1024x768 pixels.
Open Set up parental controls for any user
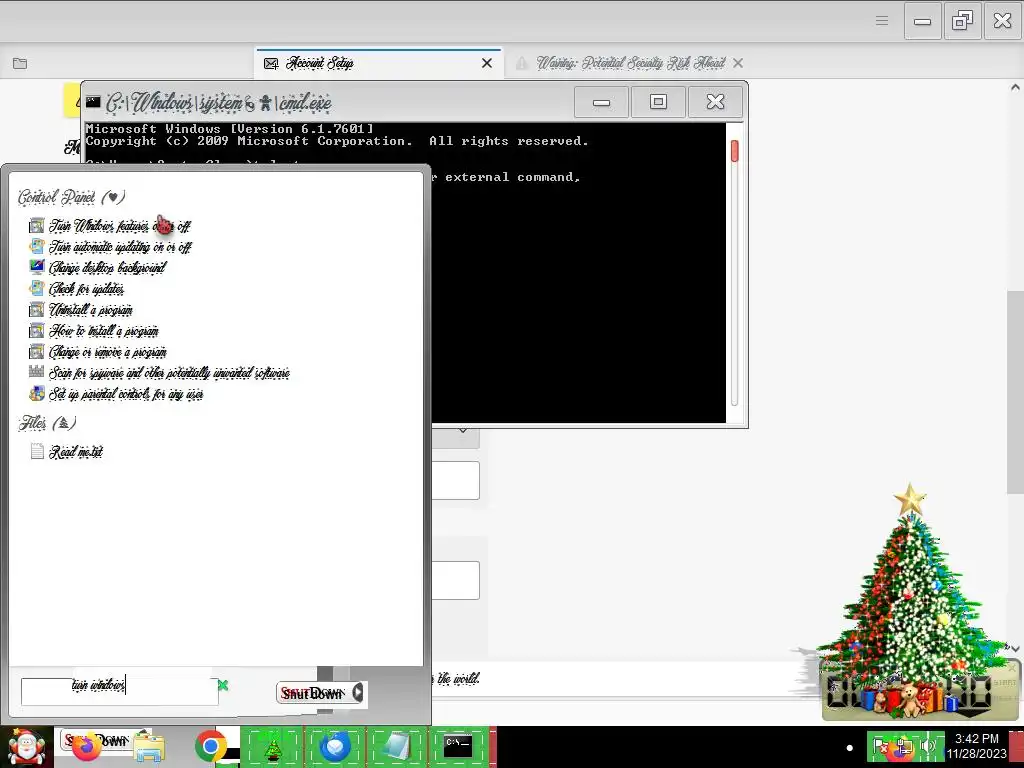pos(116,394)
